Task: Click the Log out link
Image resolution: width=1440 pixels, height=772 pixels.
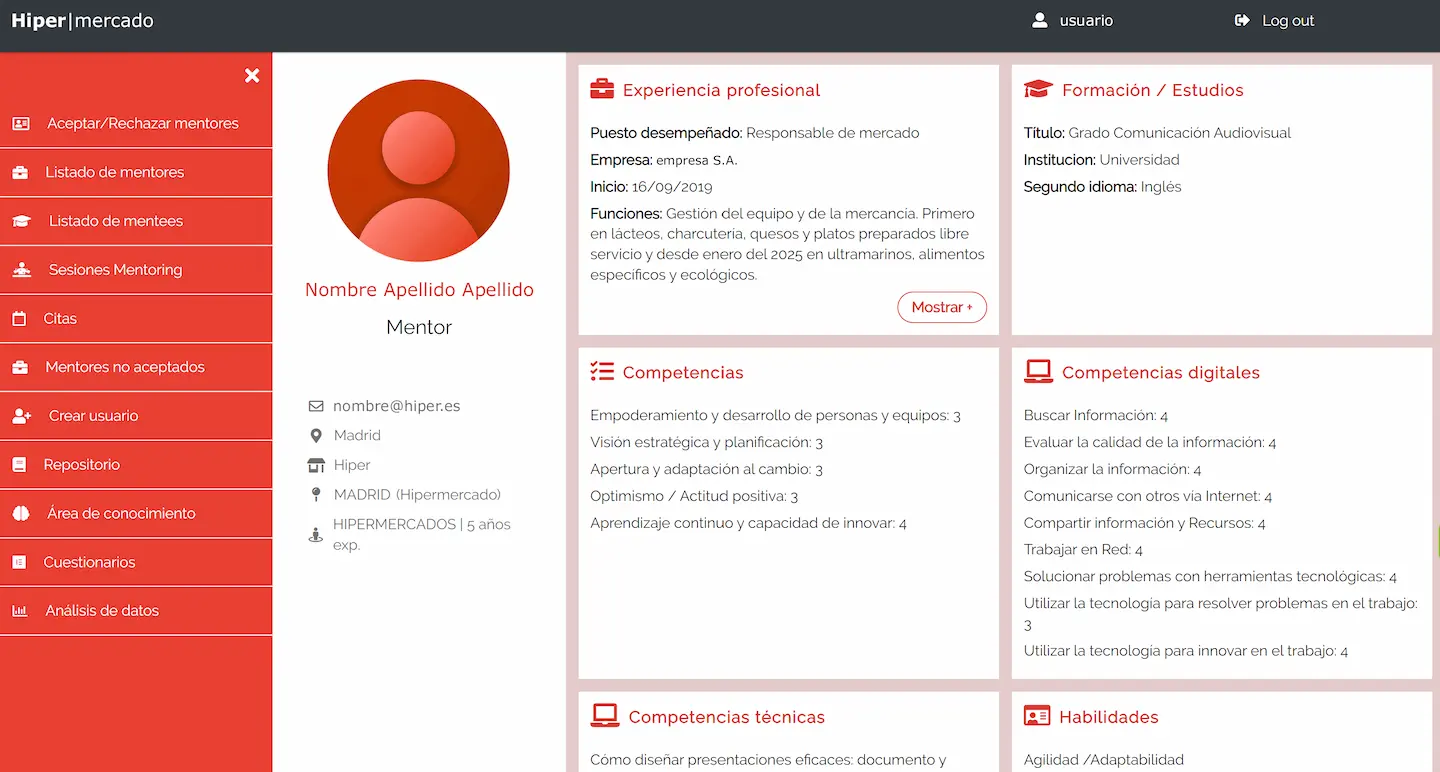Action: coord(1288,21)
